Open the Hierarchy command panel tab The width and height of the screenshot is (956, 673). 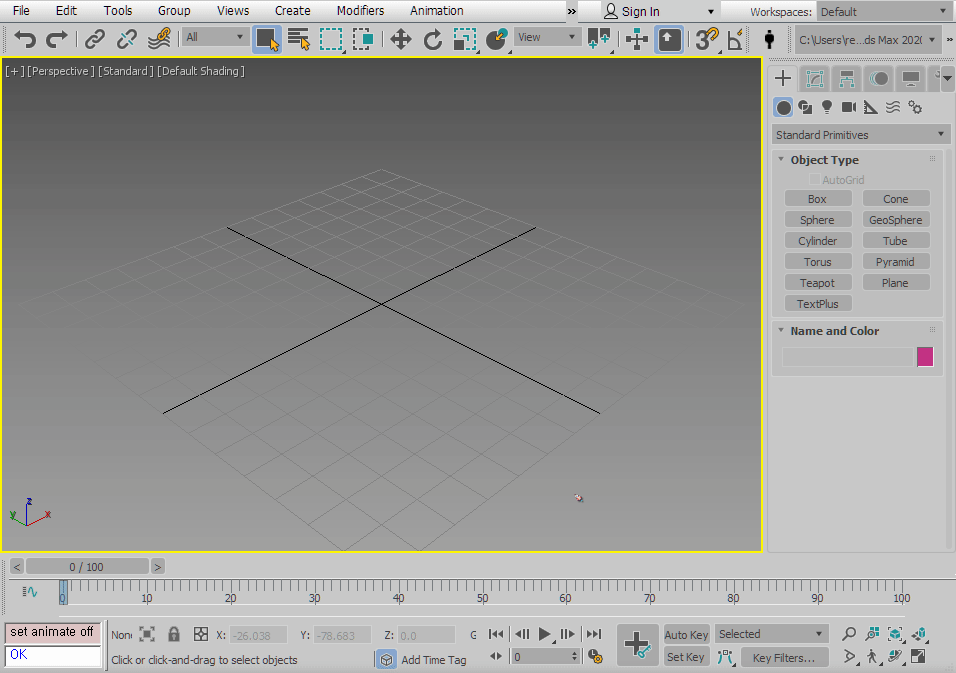click(x=846, y=79)
